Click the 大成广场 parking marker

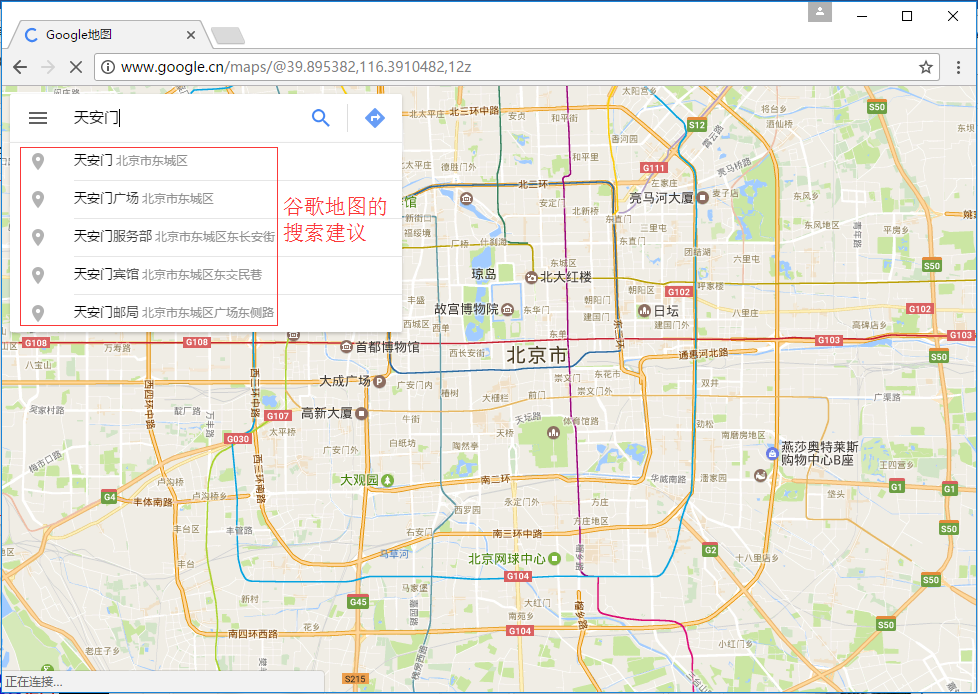pos(379,381)
